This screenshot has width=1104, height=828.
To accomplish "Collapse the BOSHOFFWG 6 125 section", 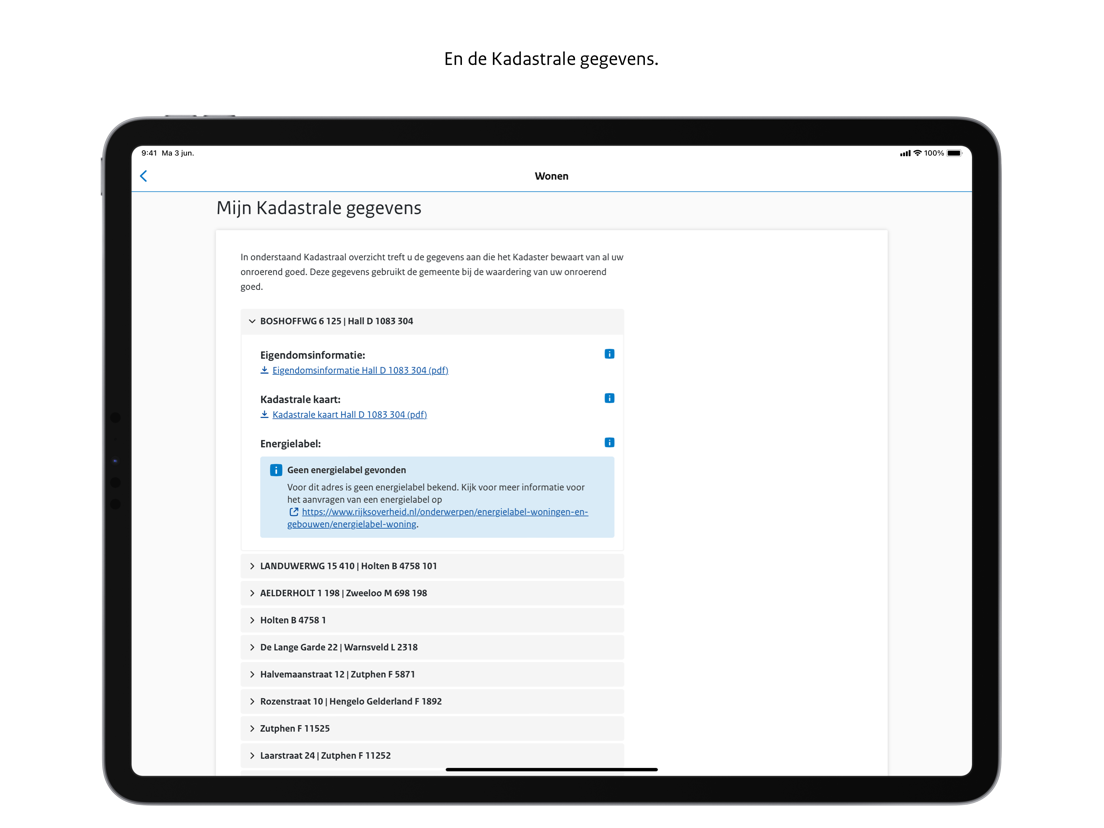I will tap(432, 322).
